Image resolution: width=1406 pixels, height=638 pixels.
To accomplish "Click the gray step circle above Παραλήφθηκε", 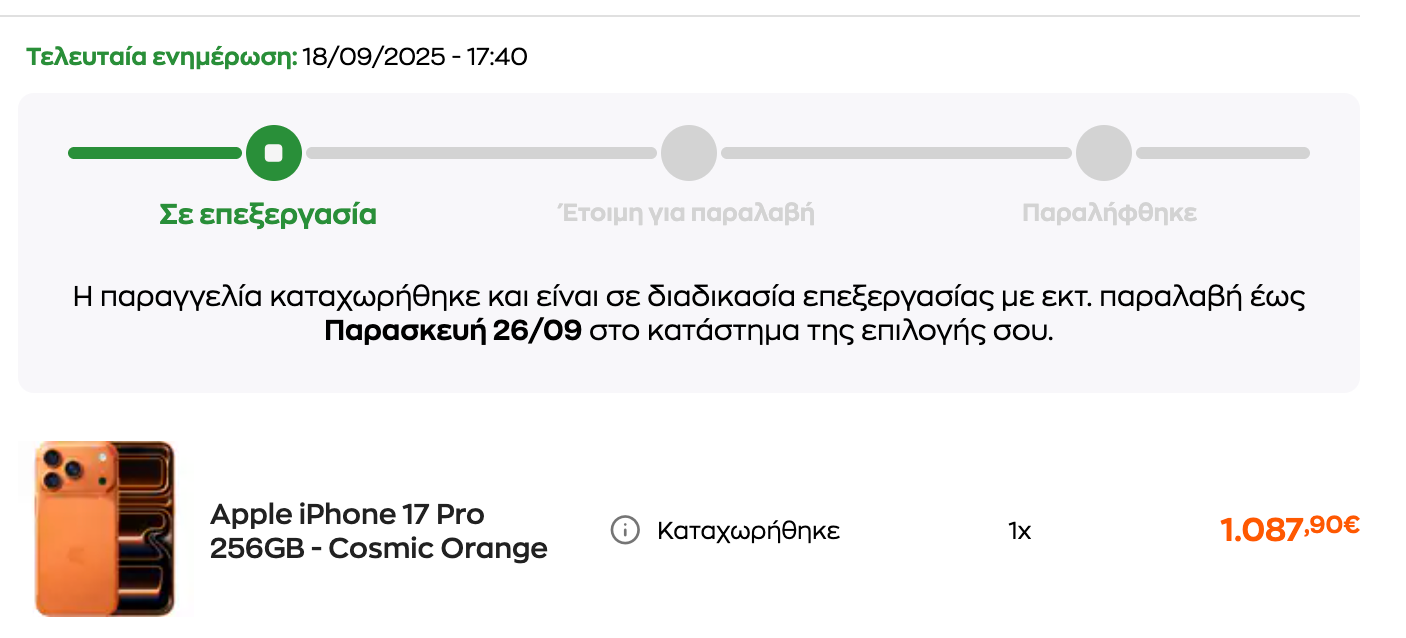I will pyautogui.click(x=1104, y=153).
